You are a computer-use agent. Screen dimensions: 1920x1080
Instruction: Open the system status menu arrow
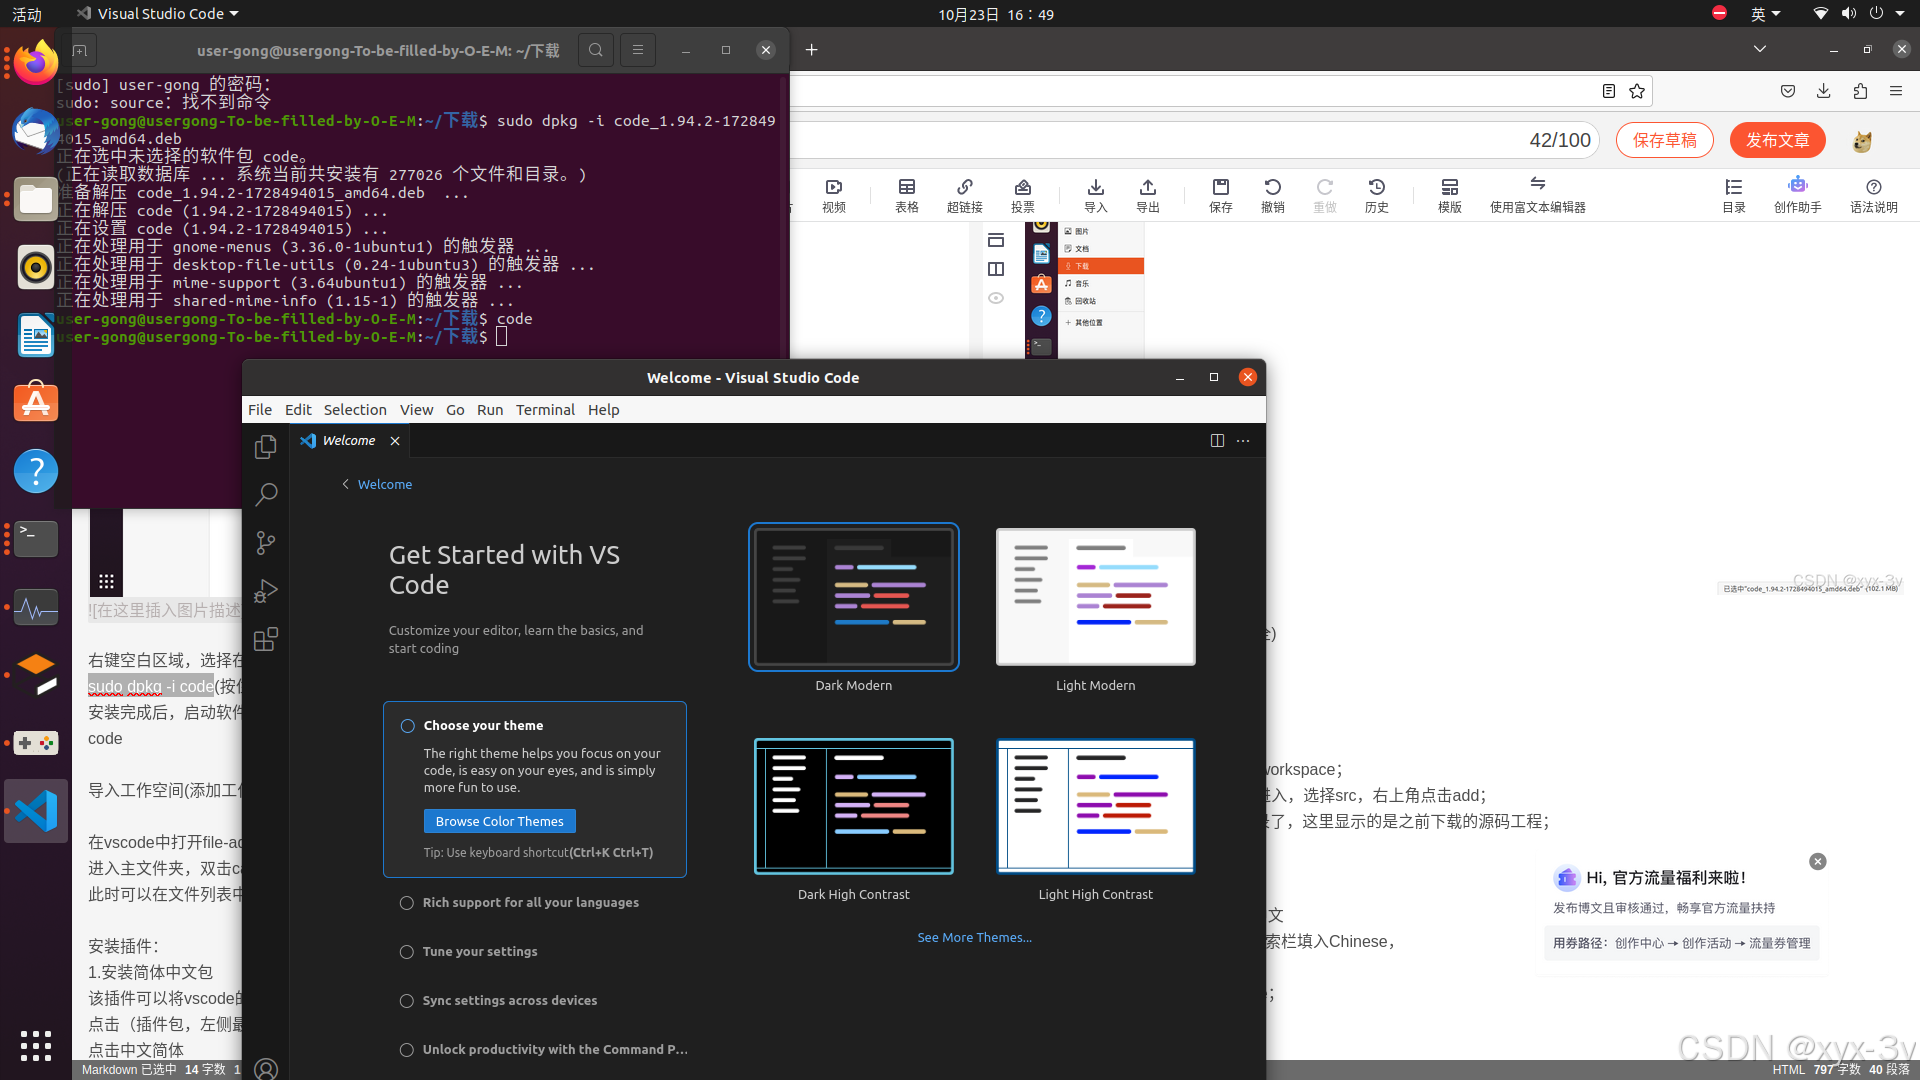coord(1900,14)
